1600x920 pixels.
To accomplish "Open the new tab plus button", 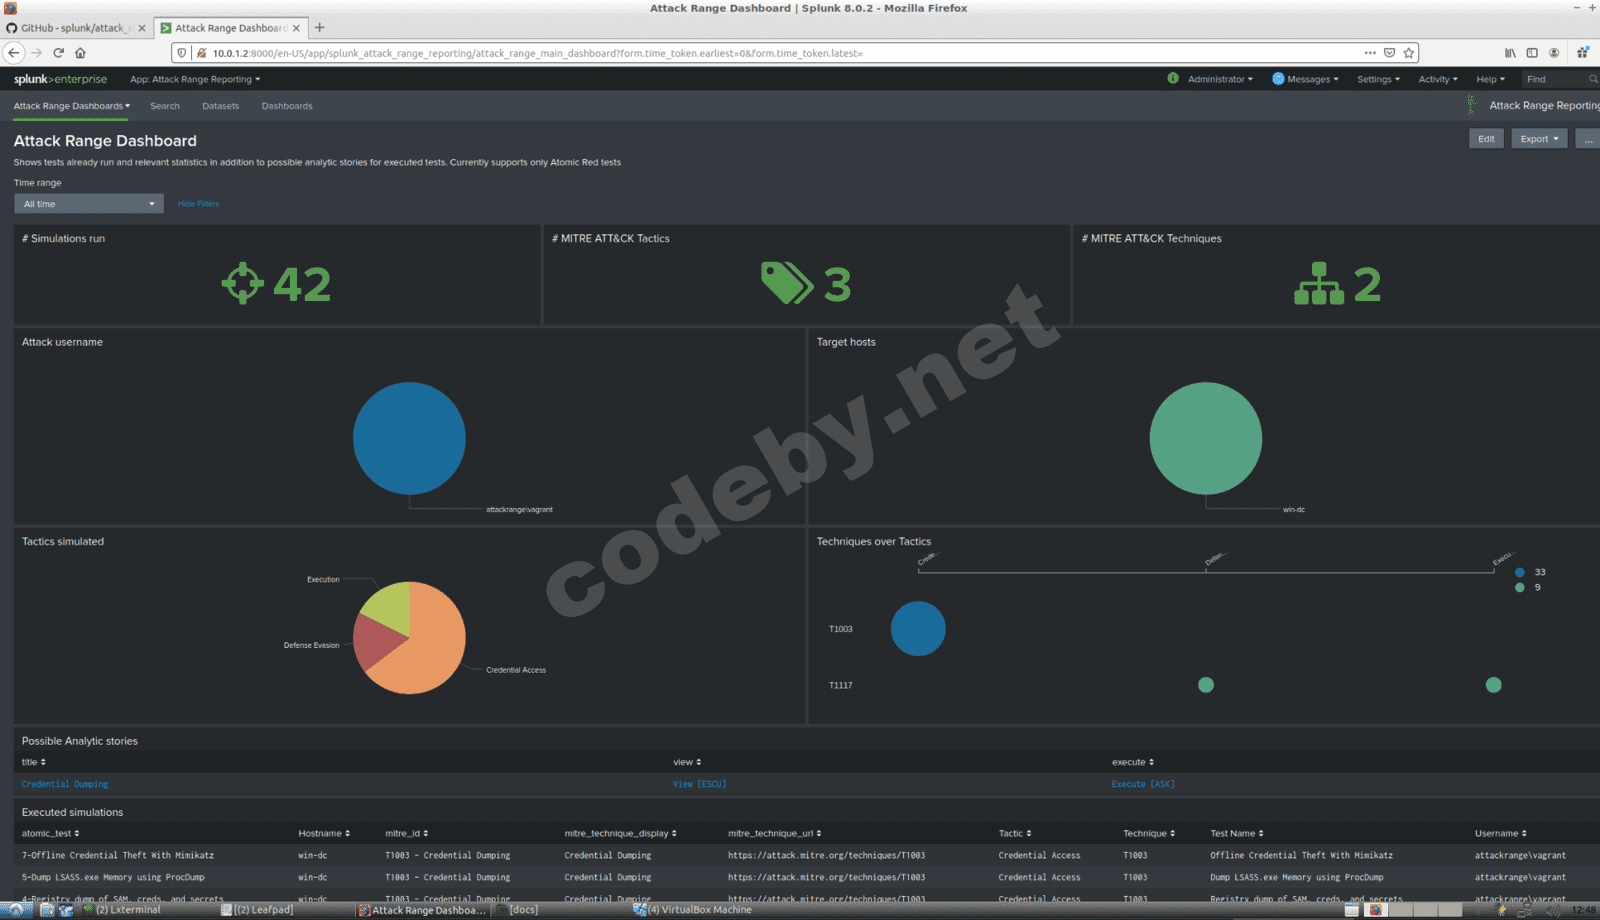I will pos(320,28).
